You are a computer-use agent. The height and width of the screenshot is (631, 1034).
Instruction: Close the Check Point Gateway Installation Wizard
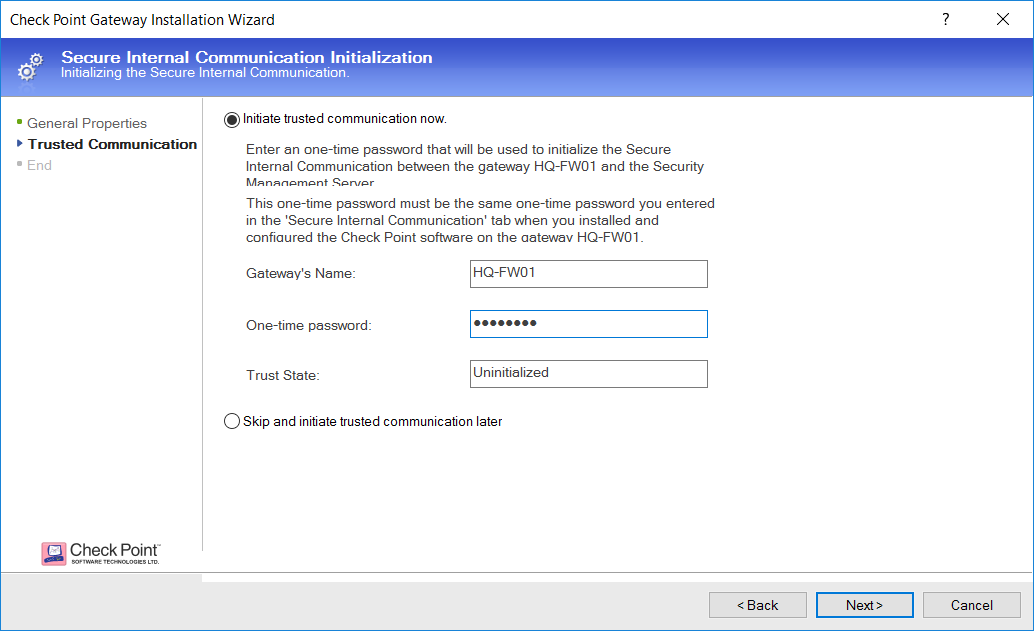point(1003,19)
